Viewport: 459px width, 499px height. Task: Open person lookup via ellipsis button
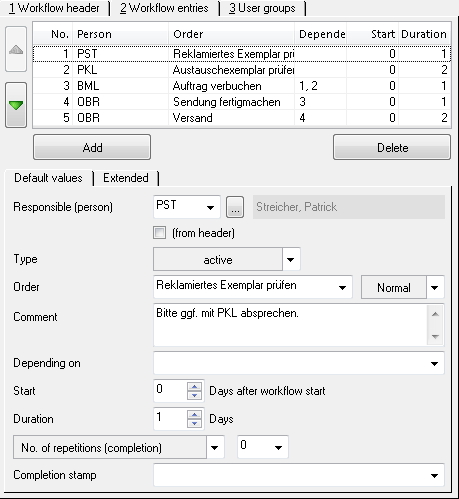[x=235, y=207]
